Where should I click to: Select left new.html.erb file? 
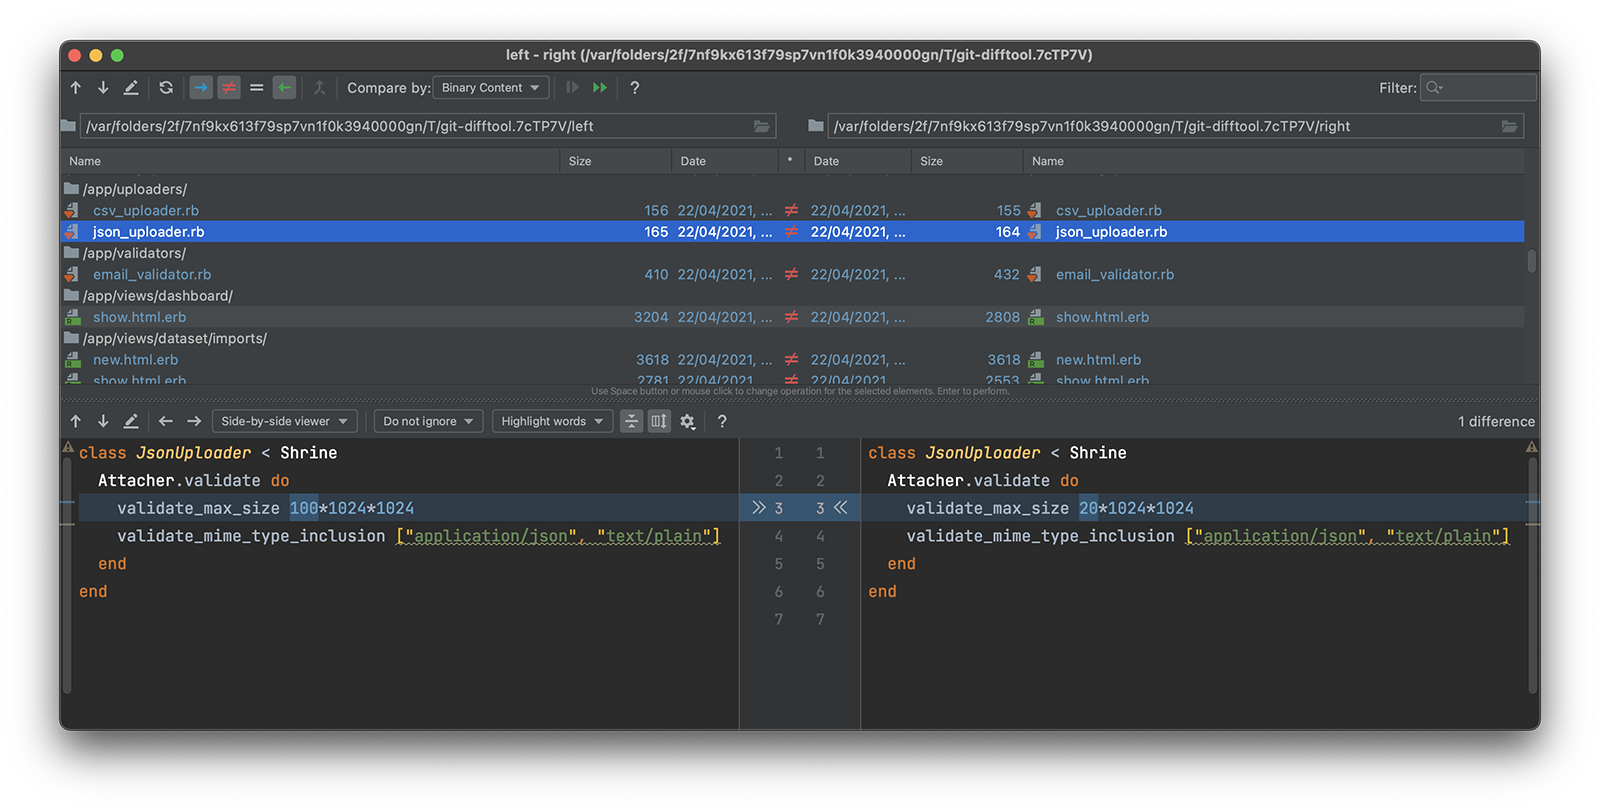tap(136, 360)
